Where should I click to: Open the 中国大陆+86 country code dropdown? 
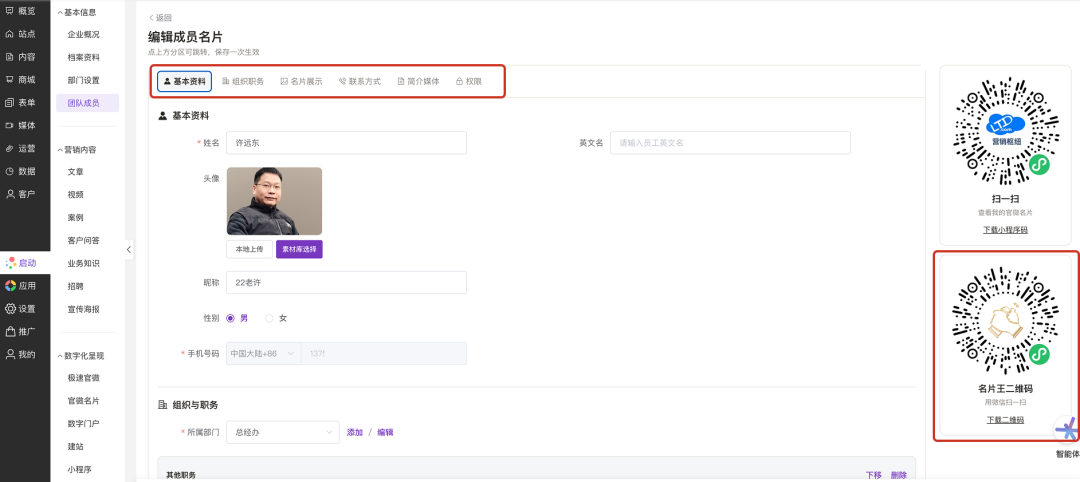pyautogui.click(x=264, y=353)
